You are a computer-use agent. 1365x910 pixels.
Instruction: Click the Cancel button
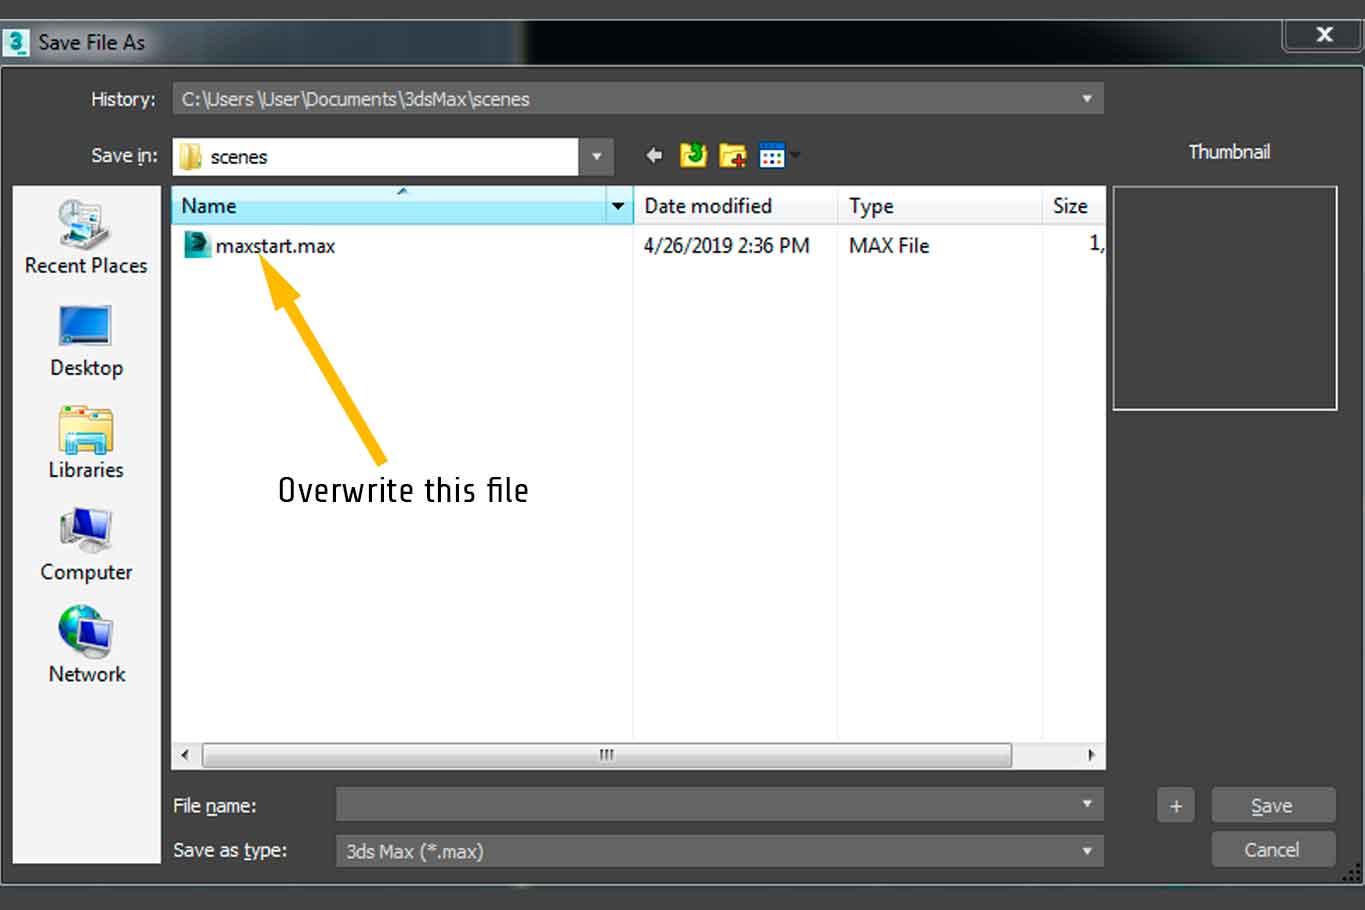coord(1273,850)
